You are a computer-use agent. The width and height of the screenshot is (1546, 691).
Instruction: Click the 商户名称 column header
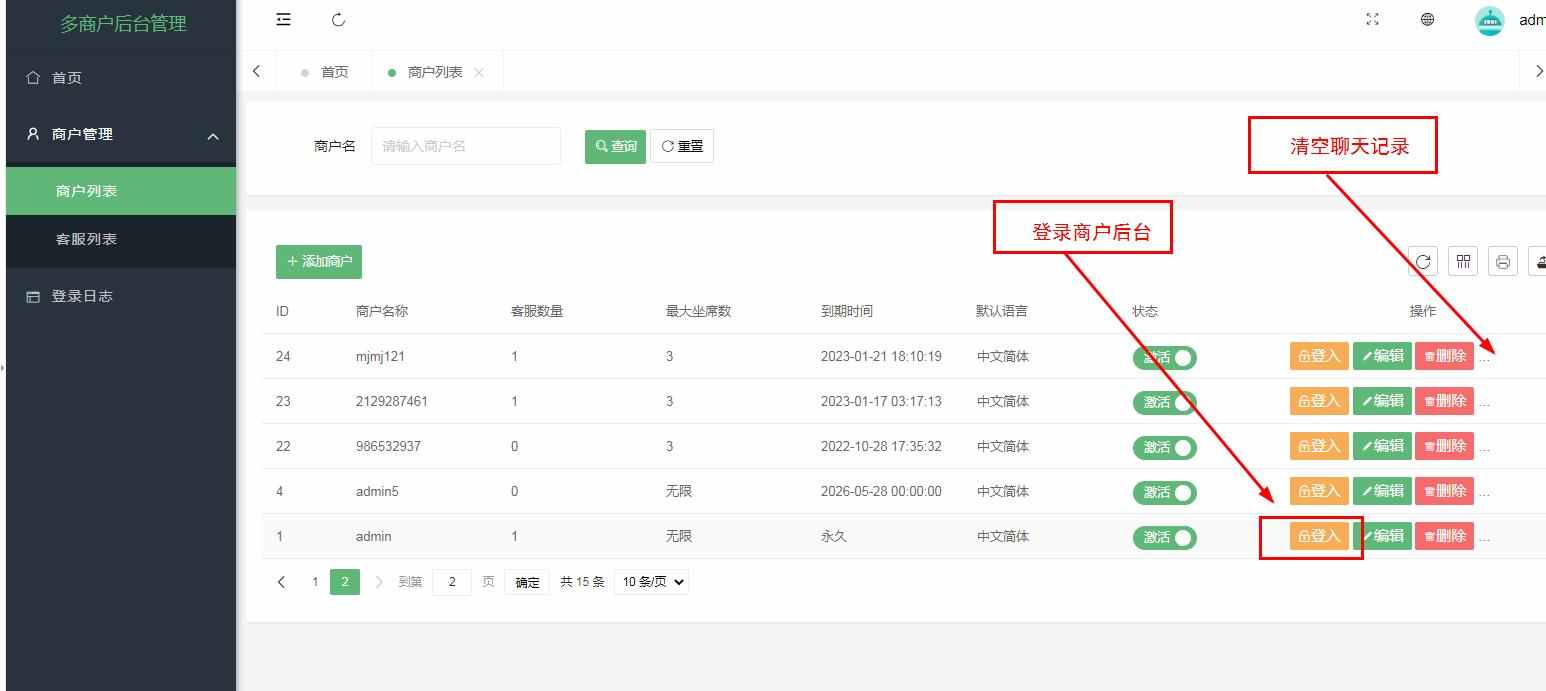pos(382,311)
